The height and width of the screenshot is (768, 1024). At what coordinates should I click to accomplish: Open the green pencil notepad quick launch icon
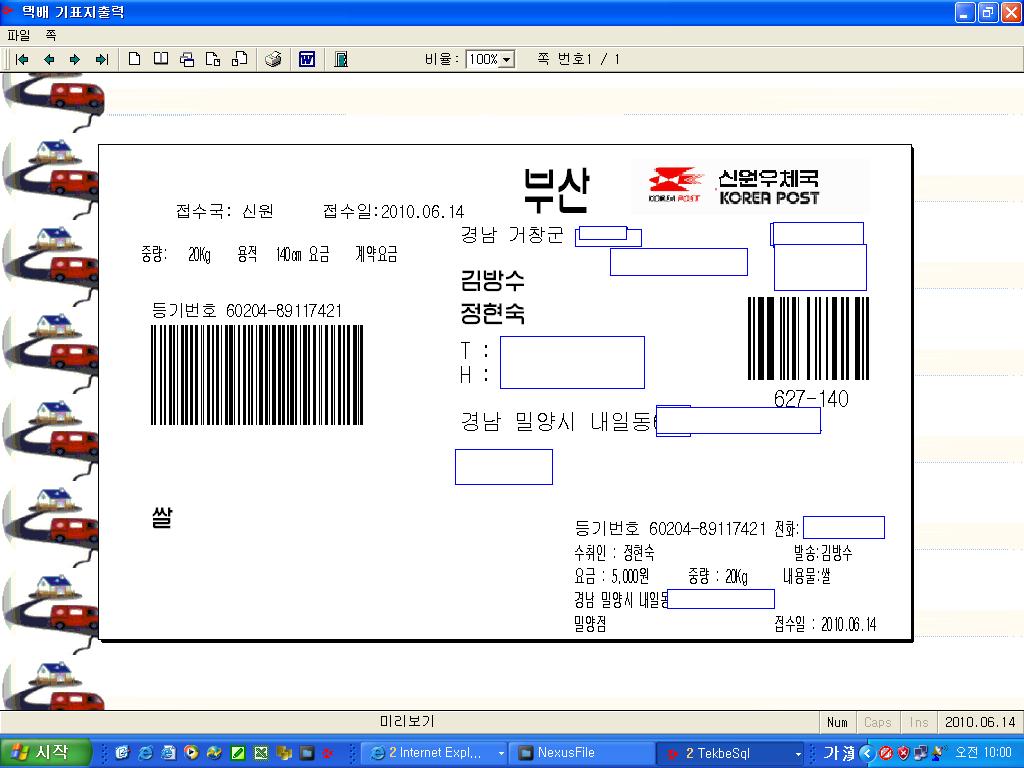pos(238,753)
